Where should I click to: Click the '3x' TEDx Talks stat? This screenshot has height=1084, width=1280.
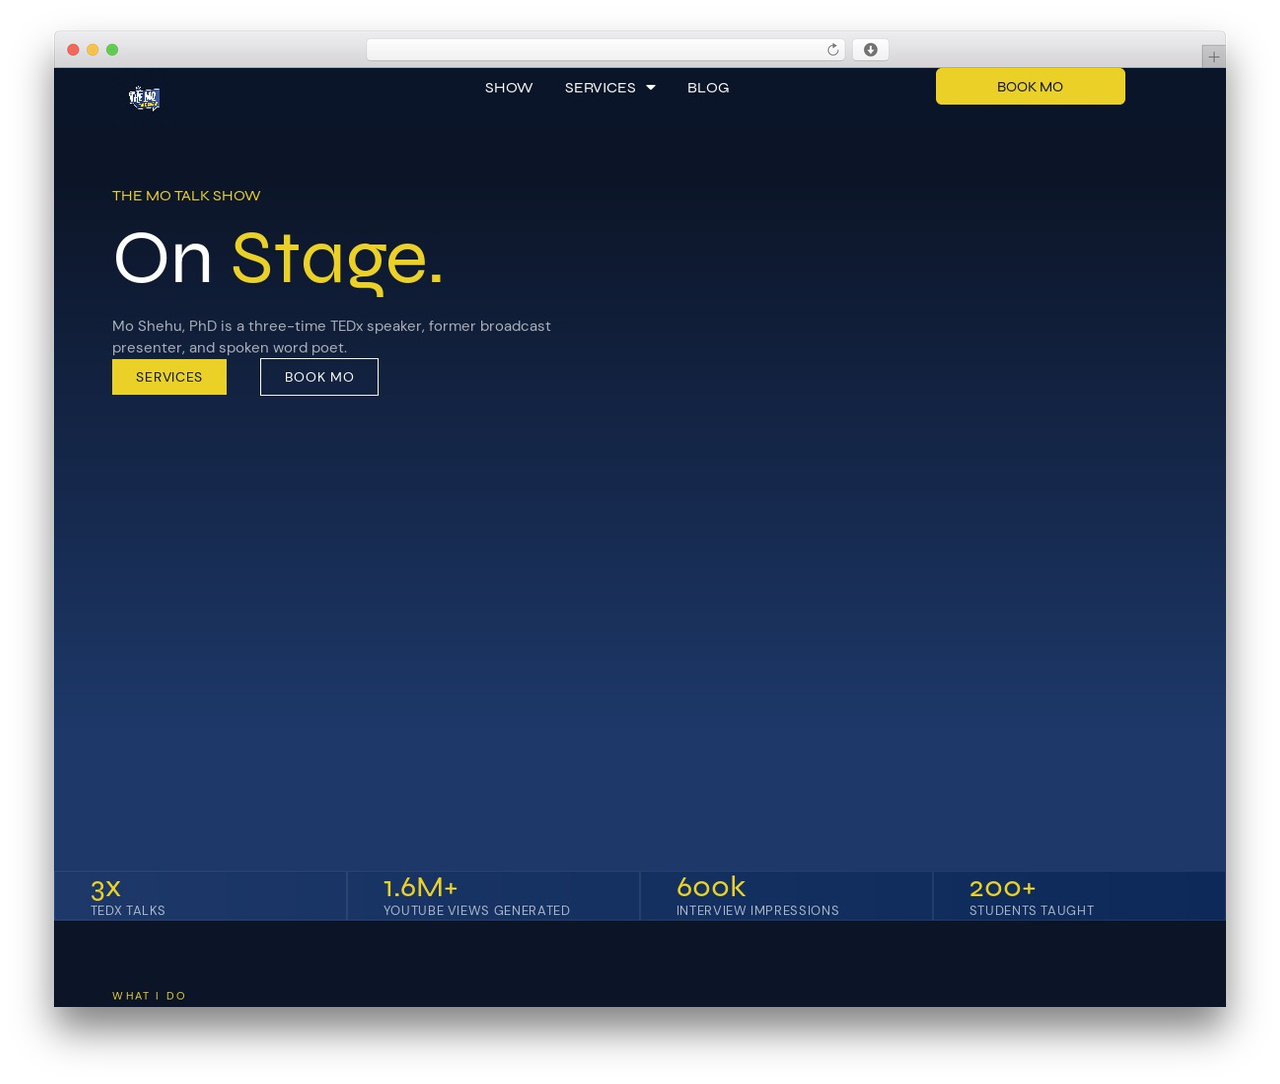[x=105, y=888]
